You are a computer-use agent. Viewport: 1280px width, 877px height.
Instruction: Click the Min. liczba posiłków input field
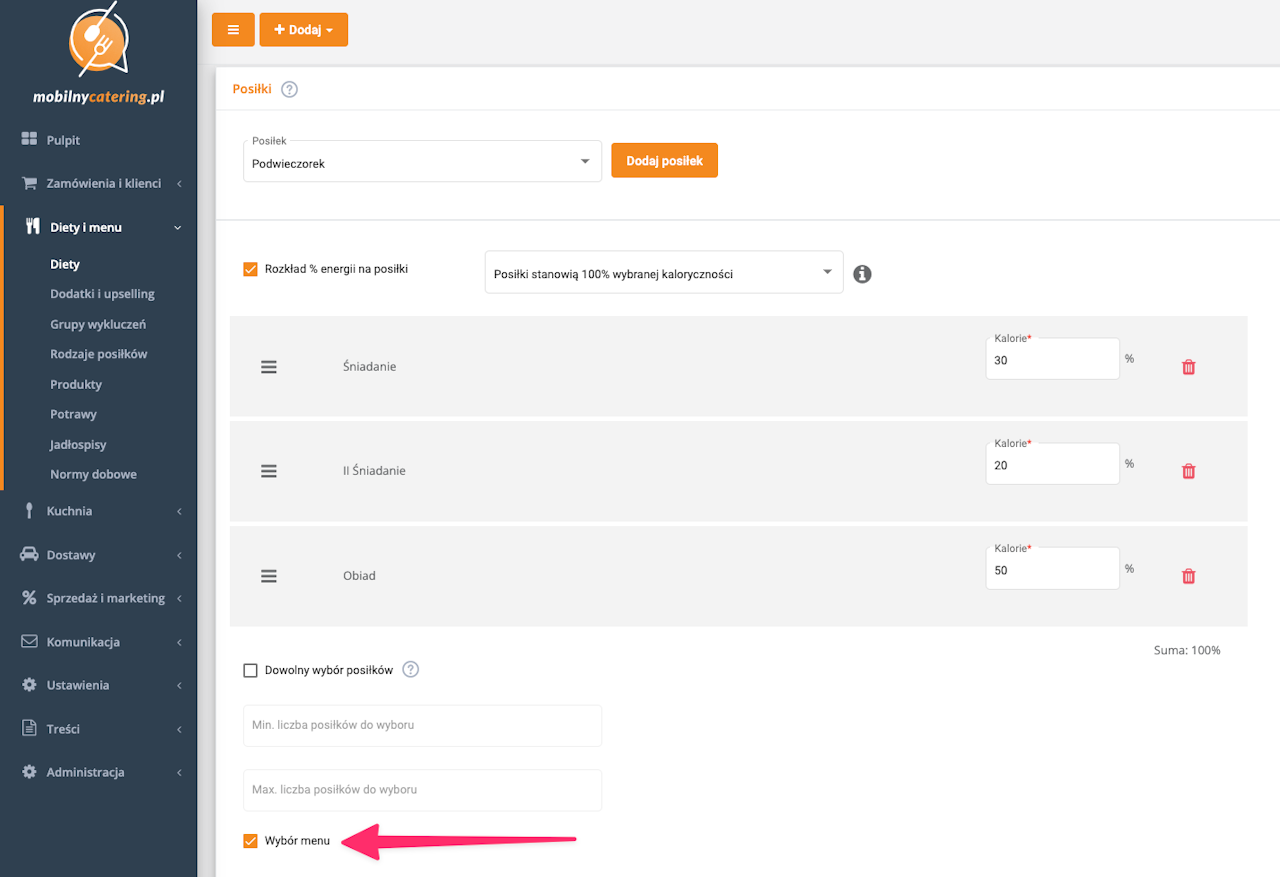click(x=422, y=725)
